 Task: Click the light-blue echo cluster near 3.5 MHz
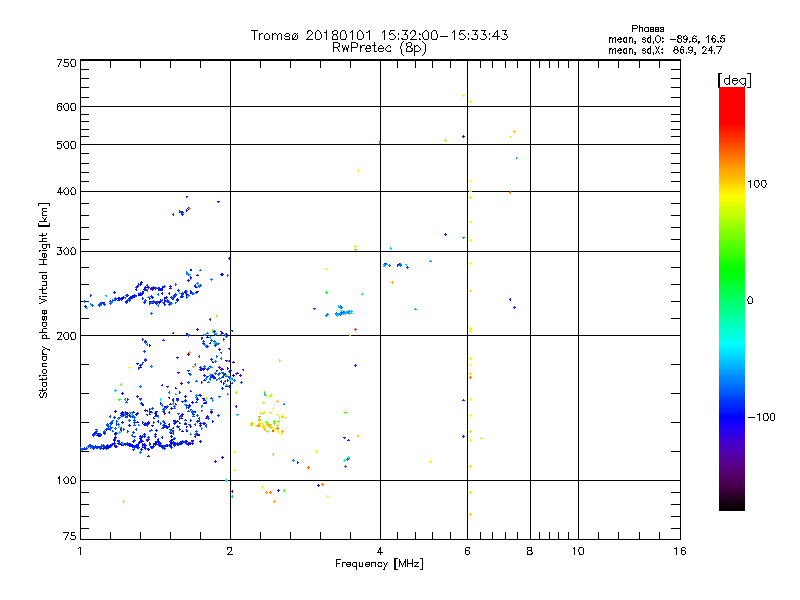343,311
